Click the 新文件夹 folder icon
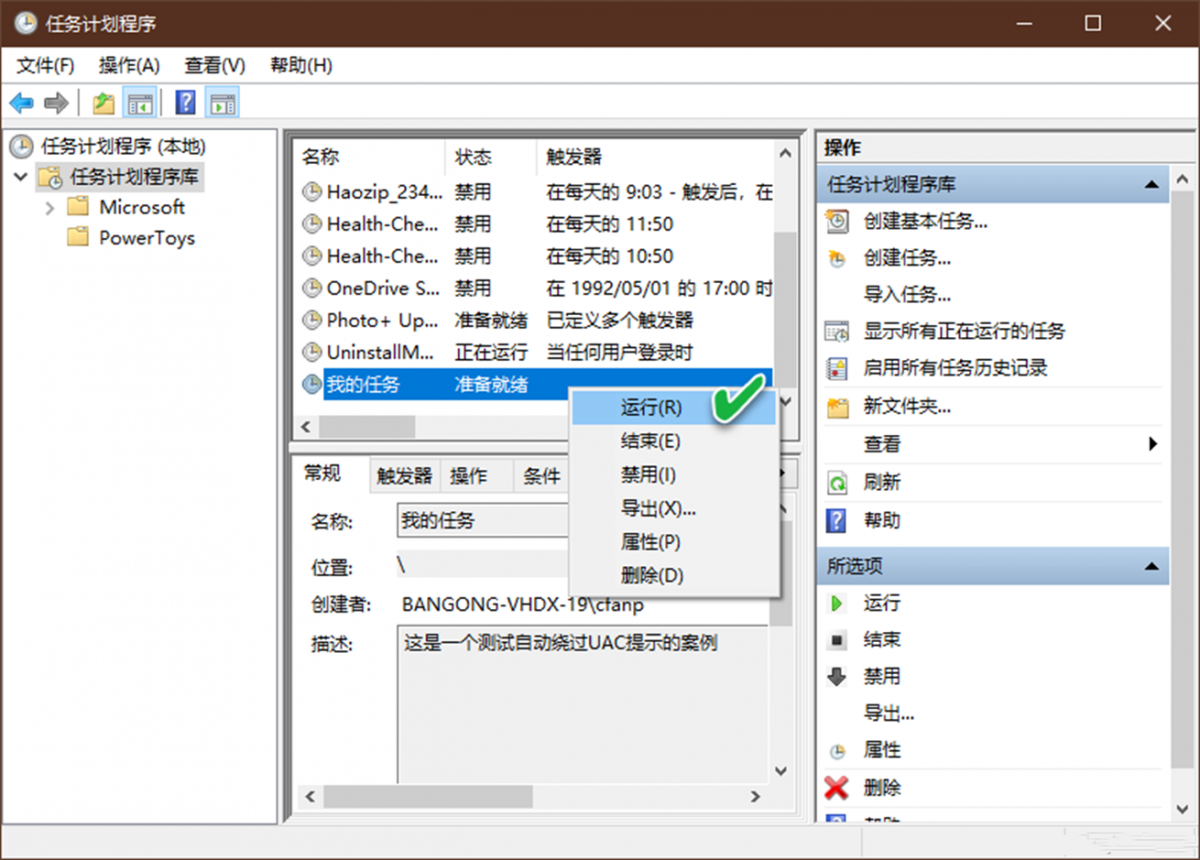1200x860 pixels. click(x=835, y=406)
